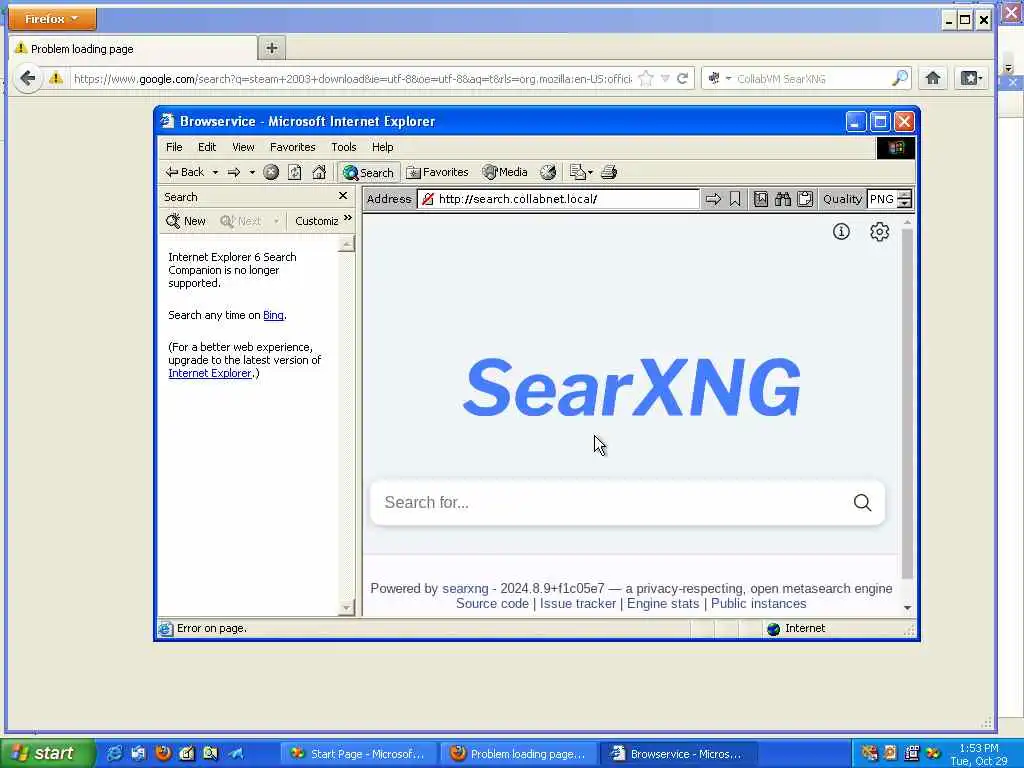Select 'Problem loading page' Firefox tab
1024x768 pixels.
133,48
